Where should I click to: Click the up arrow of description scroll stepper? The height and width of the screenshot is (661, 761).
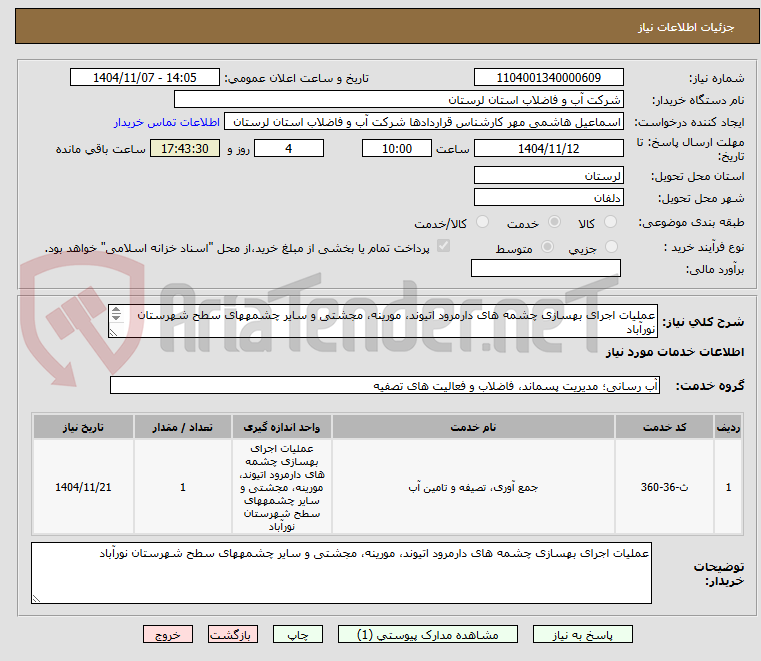116,311
